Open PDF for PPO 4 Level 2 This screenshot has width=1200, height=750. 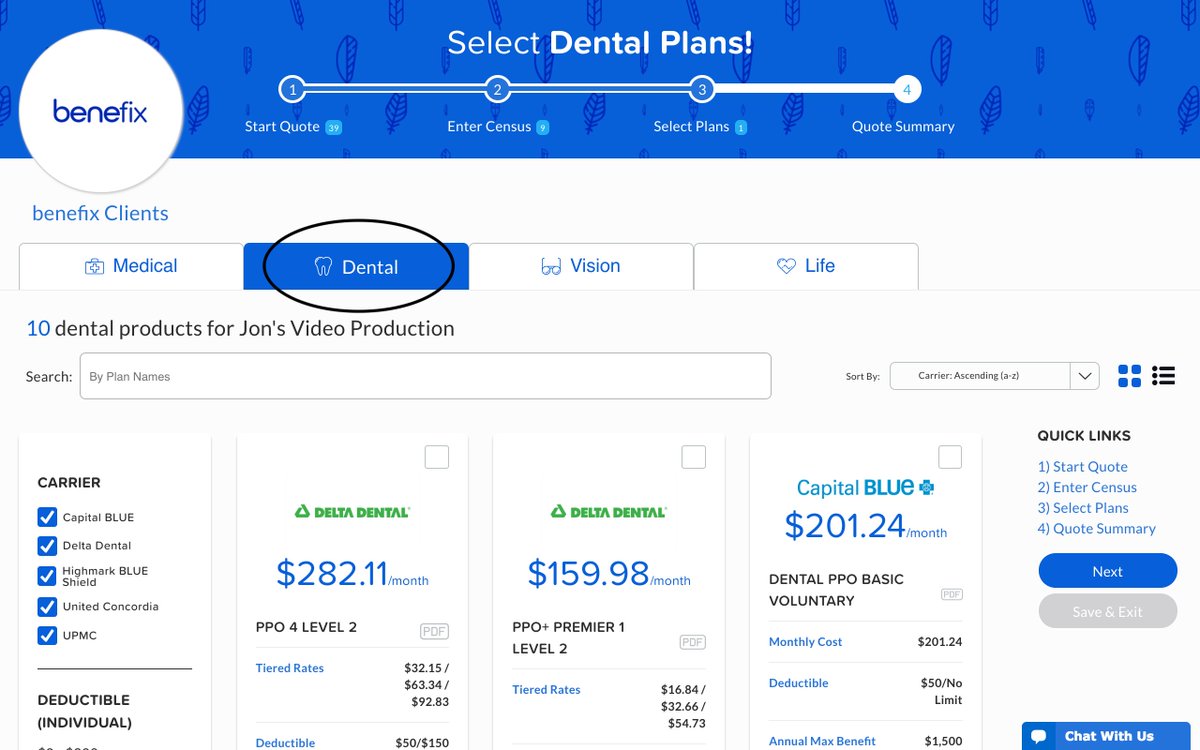coord(434,631)
